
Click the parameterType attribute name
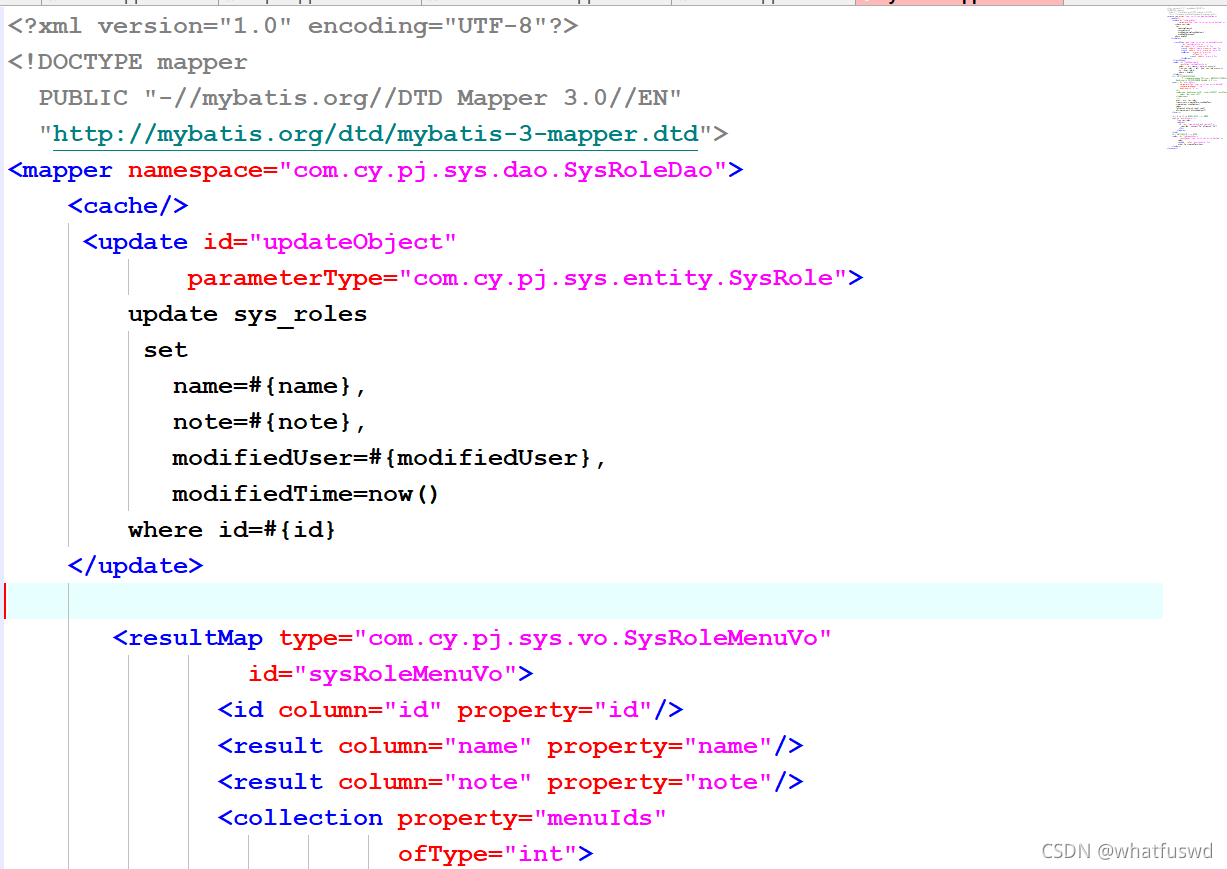point(285,278)
